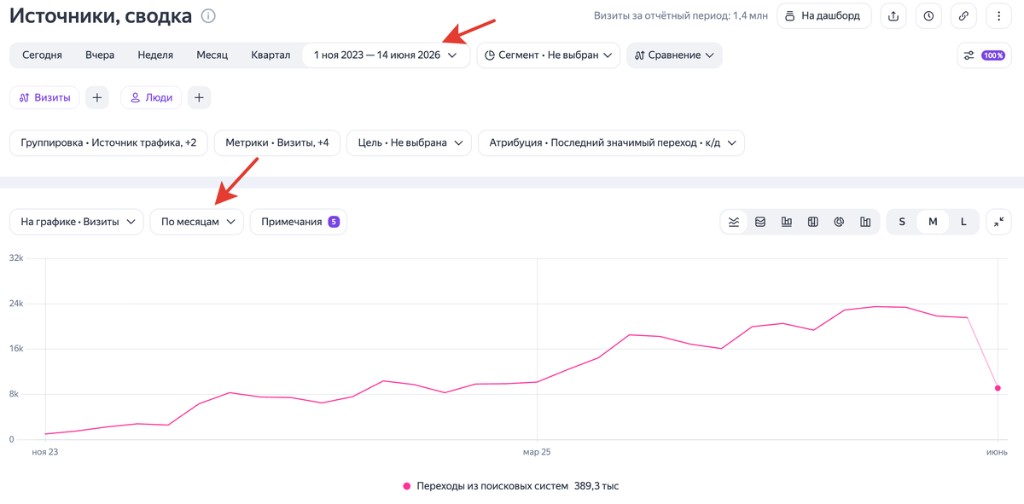Toggle the Переходы из поисковых систем legend item
Screen dimensions: 1024x504
point(511,486)
